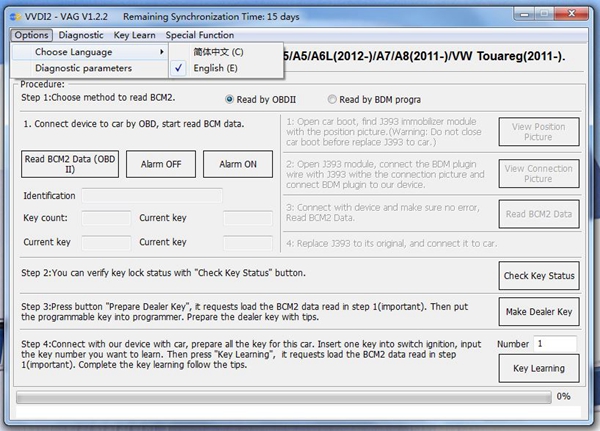The width and height of the screenshot is (600, 431).
Task: Minimize the VVDI2 window
Action: tap(525, 14)
